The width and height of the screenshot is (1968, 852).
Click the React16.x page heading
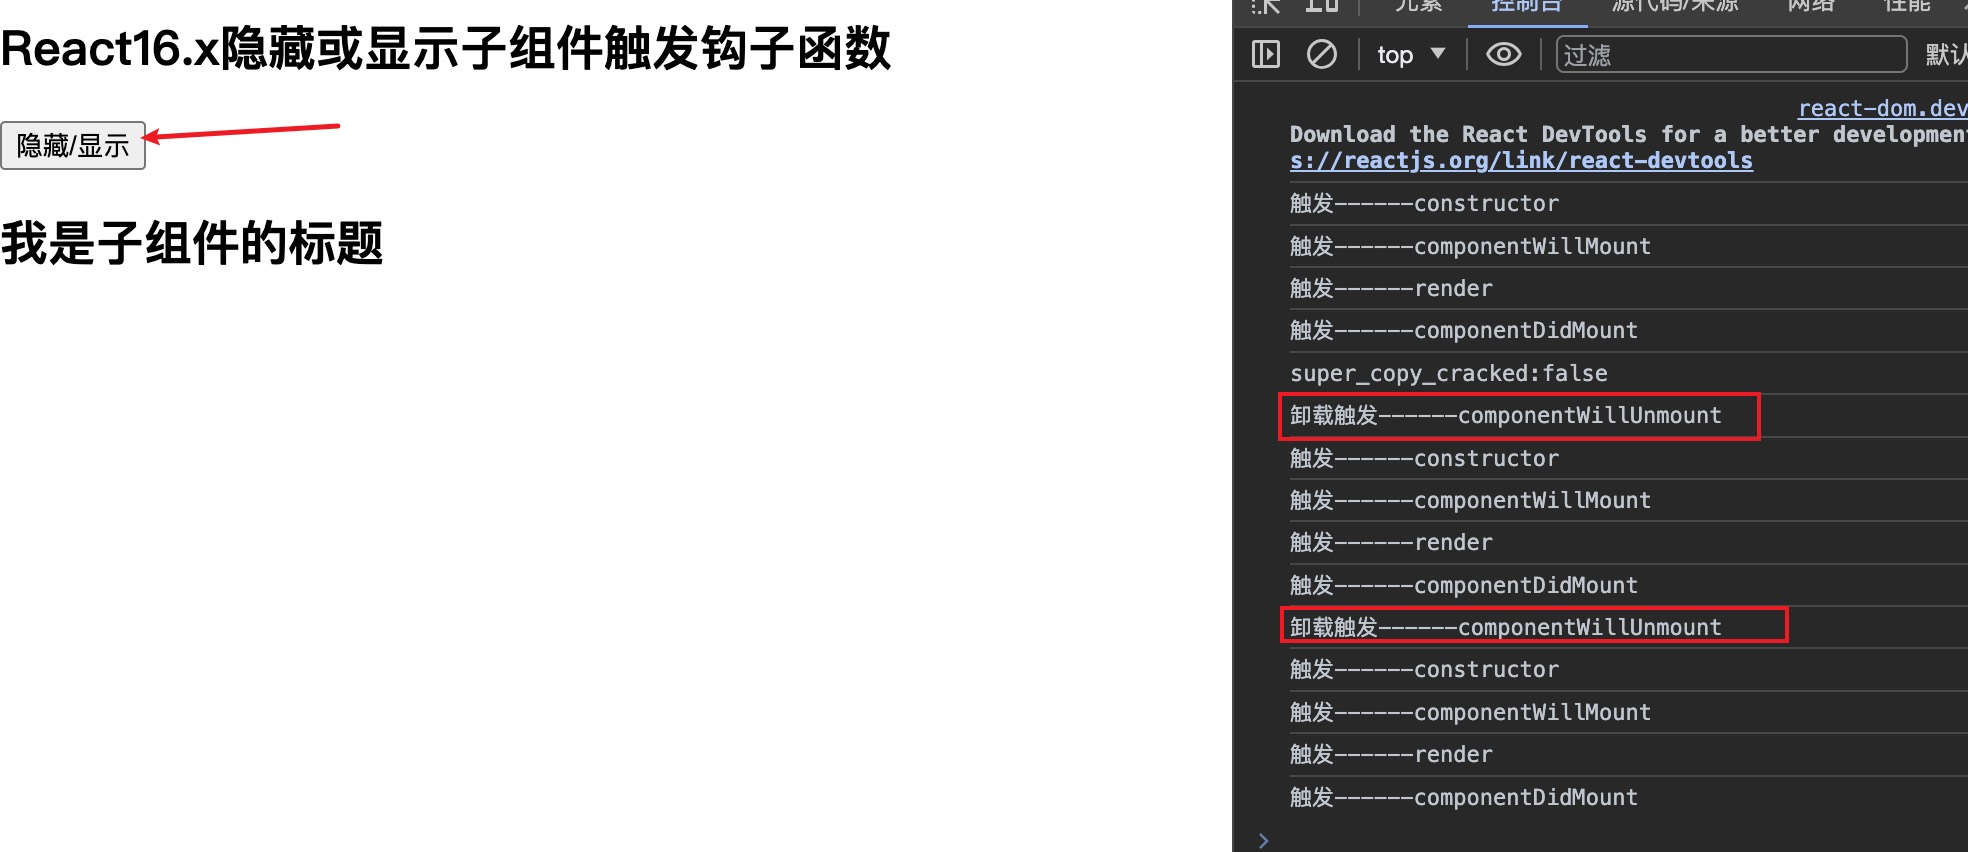click(x=445, y=49)
